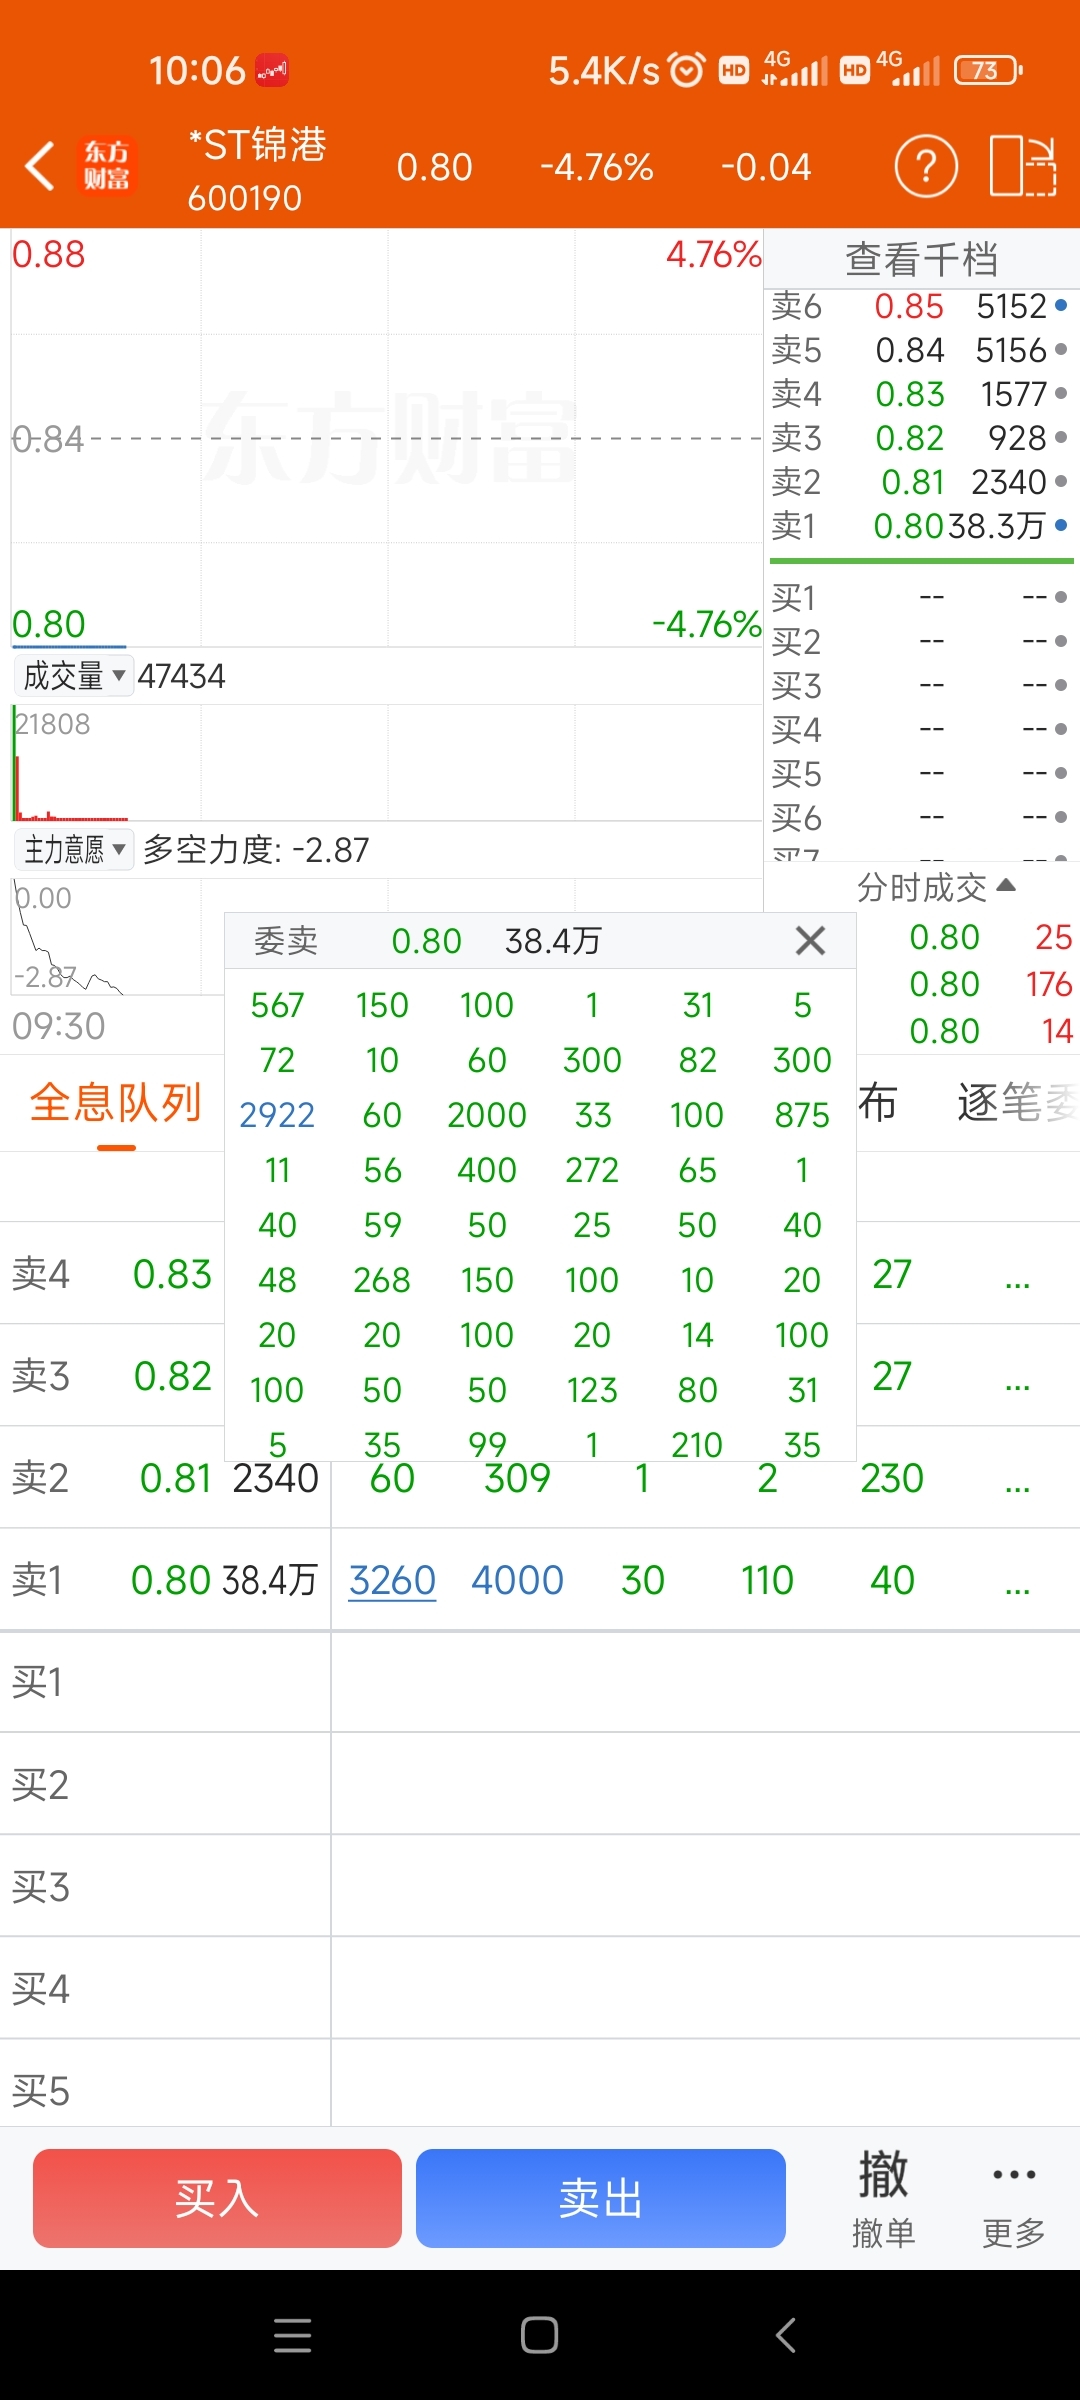This screenshot has width=1080, height=2400.
Task: Open the 主力意愿 indicator dropdown
Action: [74, 850]
